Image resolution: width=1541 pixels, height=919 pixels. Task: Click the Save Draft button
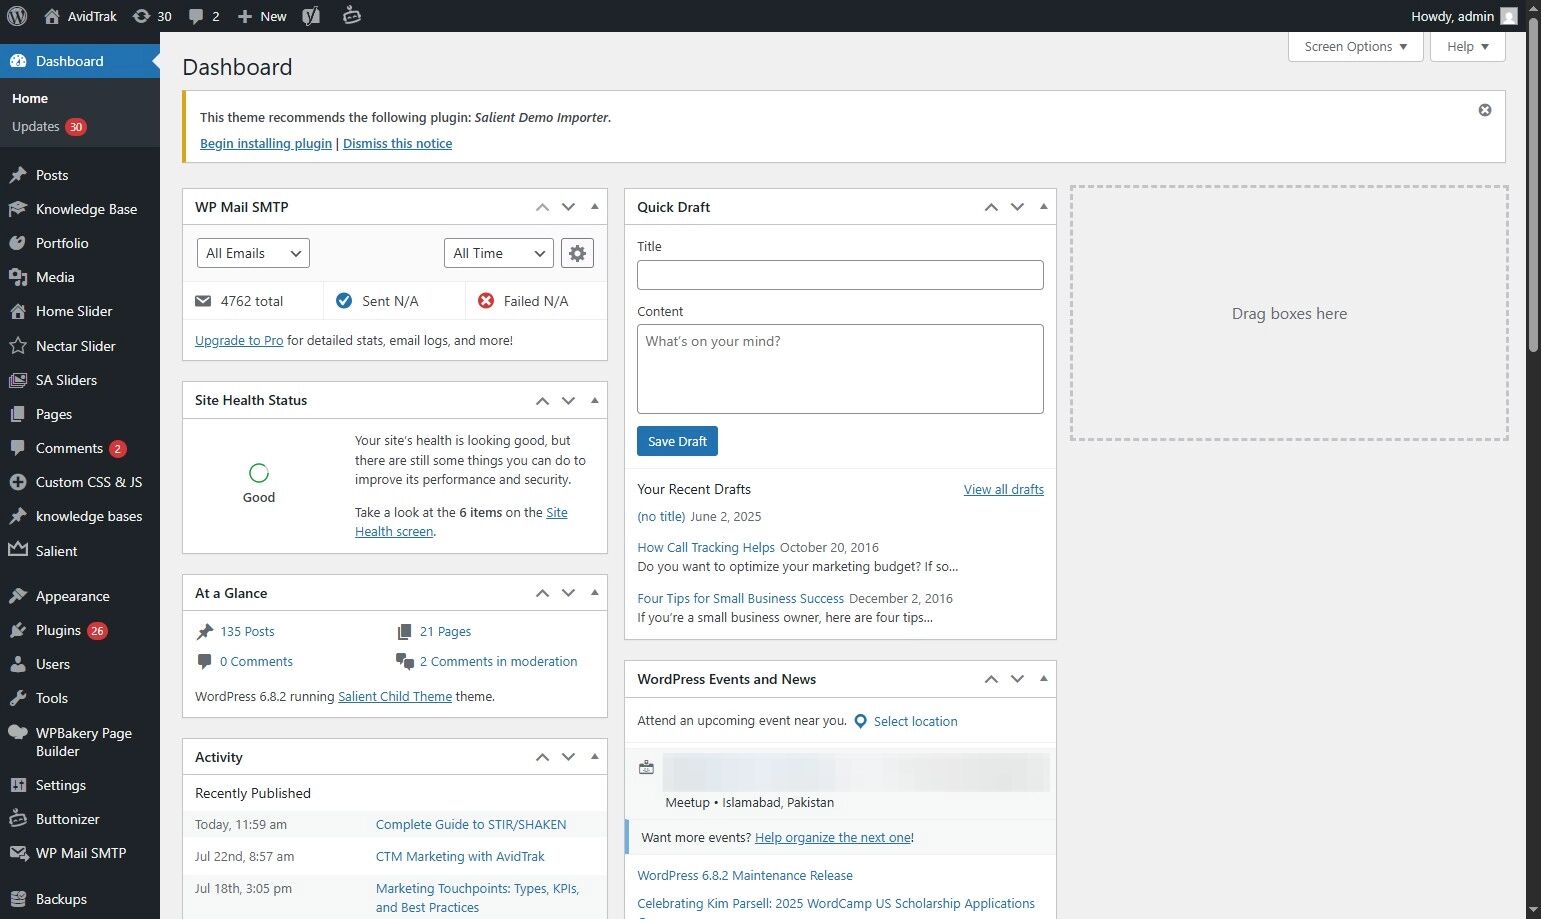(677, 441)
